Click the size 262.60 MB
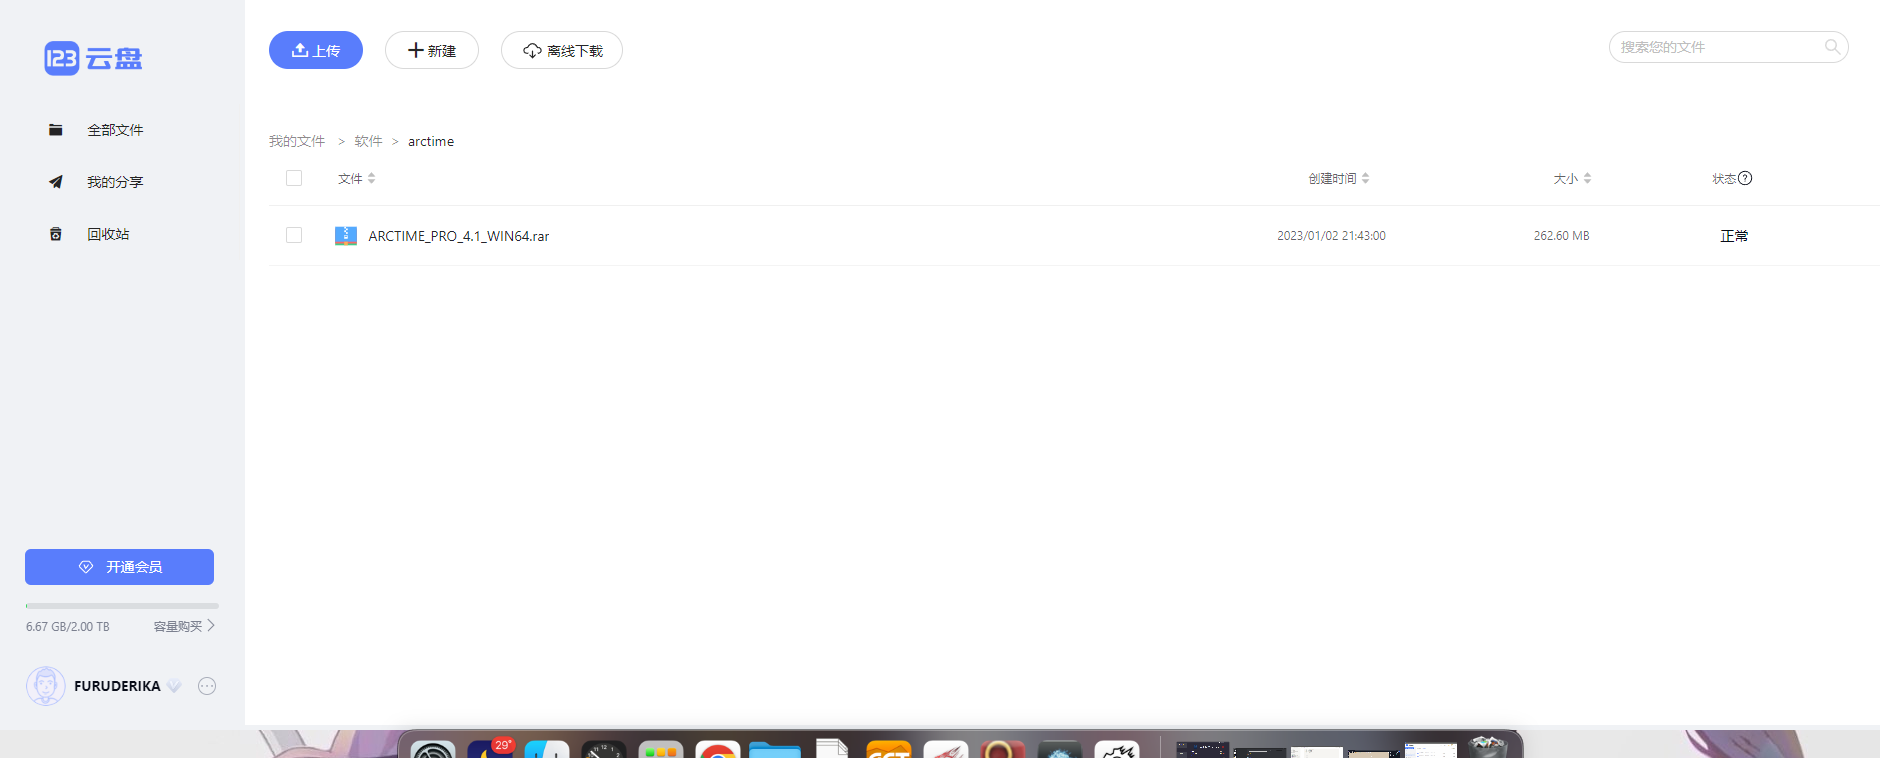Viewport: 1880px width, 758px height. tap(1561, 236)
